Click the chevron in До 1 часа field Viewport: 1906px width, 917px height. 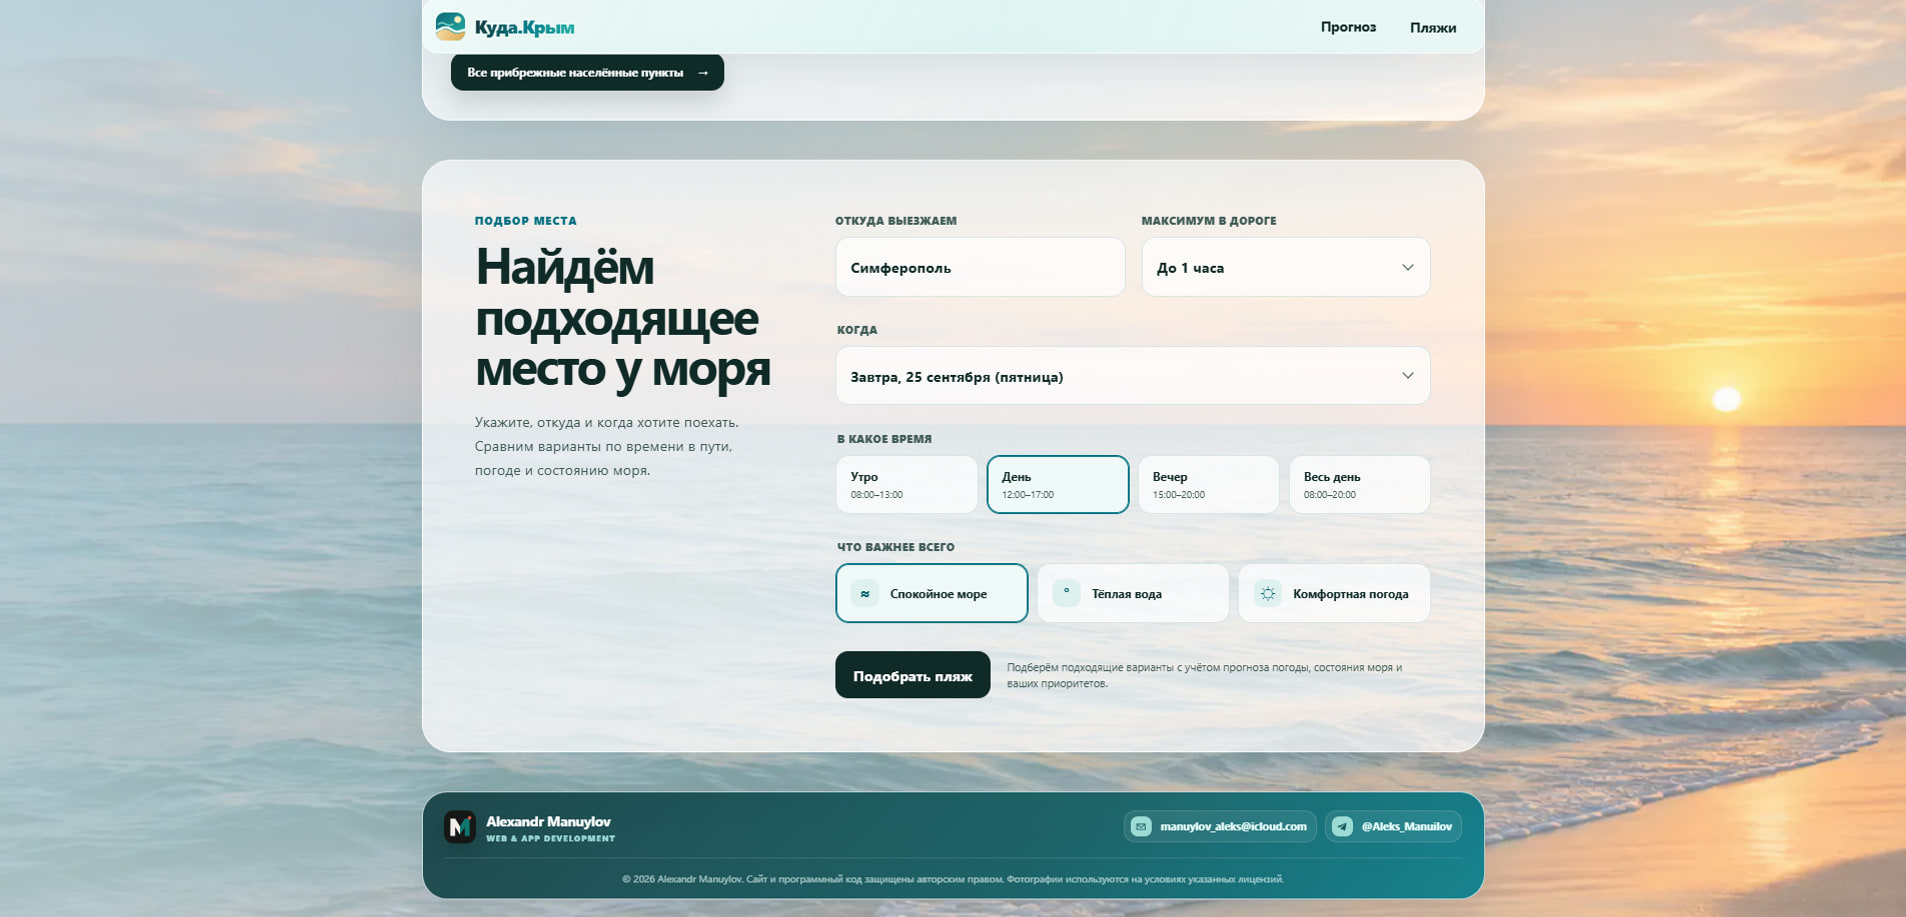[x=1407, y=267]
